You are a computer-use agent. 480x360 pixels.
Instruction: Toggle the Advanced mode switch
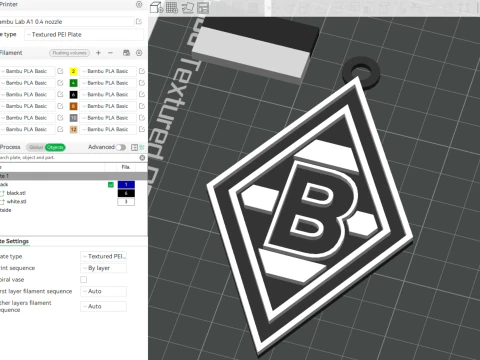tap(121, 147)
